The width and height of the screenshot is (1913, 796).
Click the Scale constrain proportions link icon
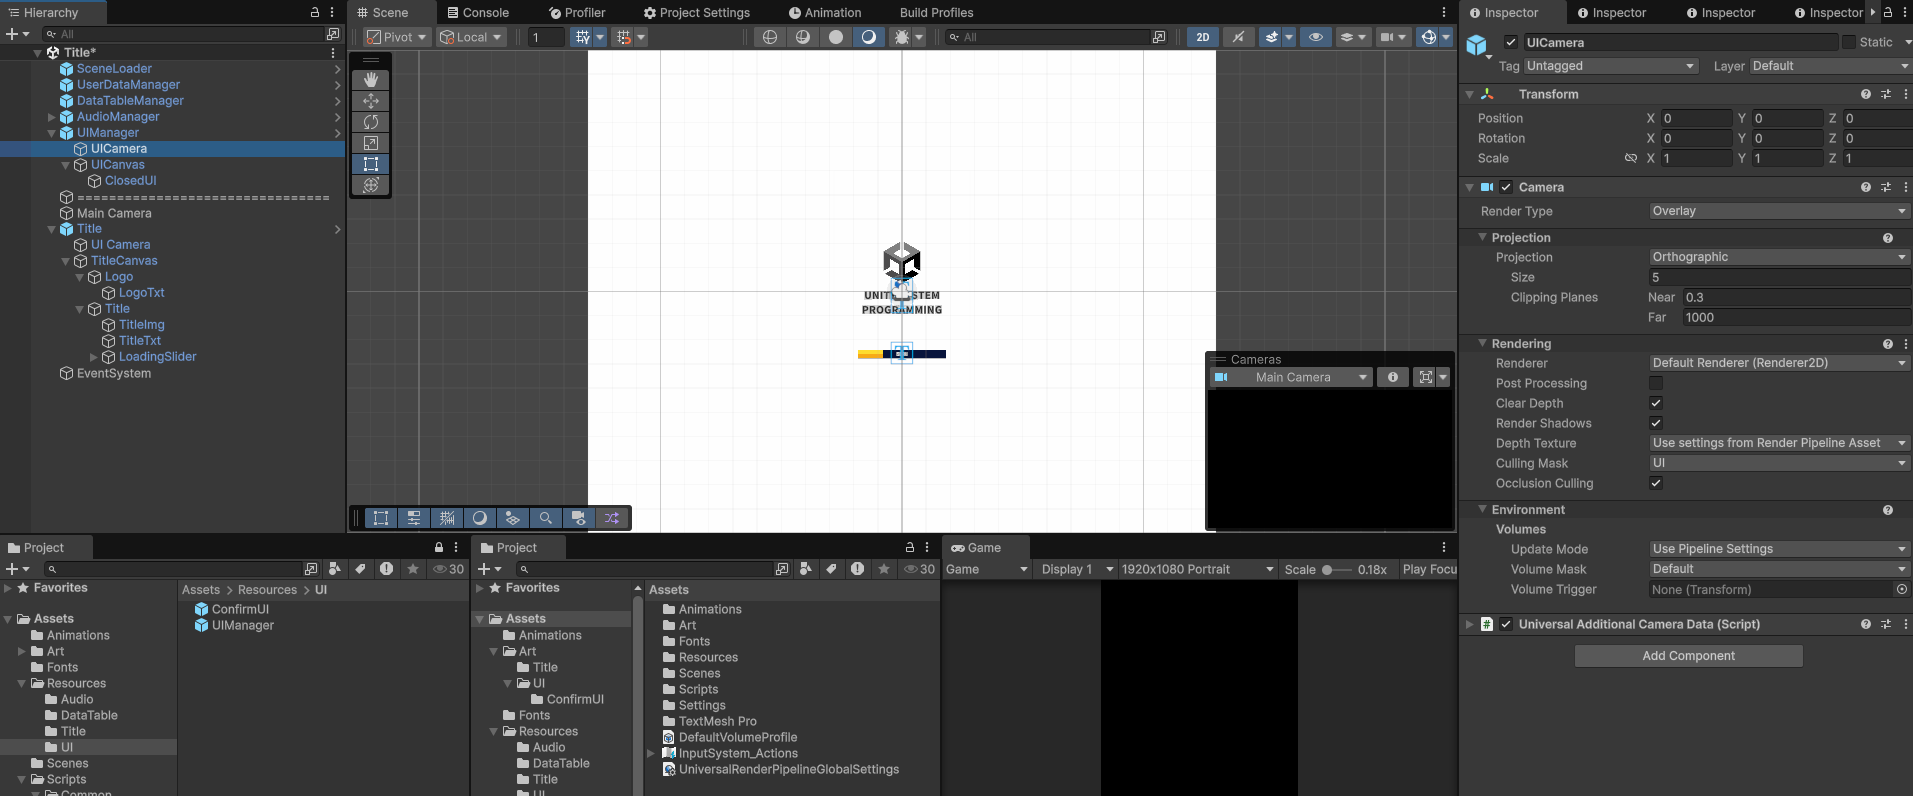[1631, 158]
